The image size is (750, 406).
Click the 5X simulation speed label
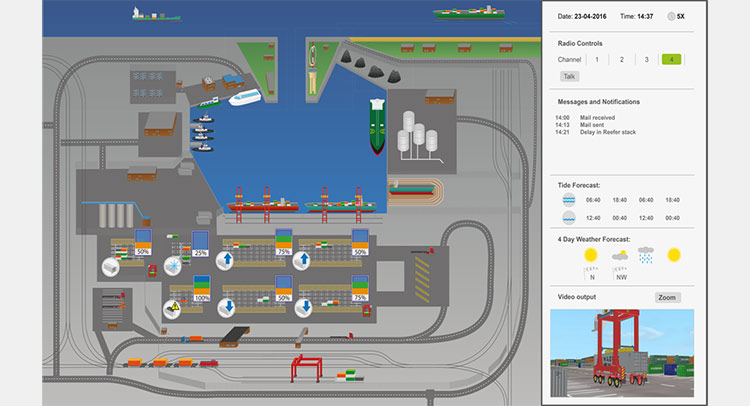tap(681, 16)
